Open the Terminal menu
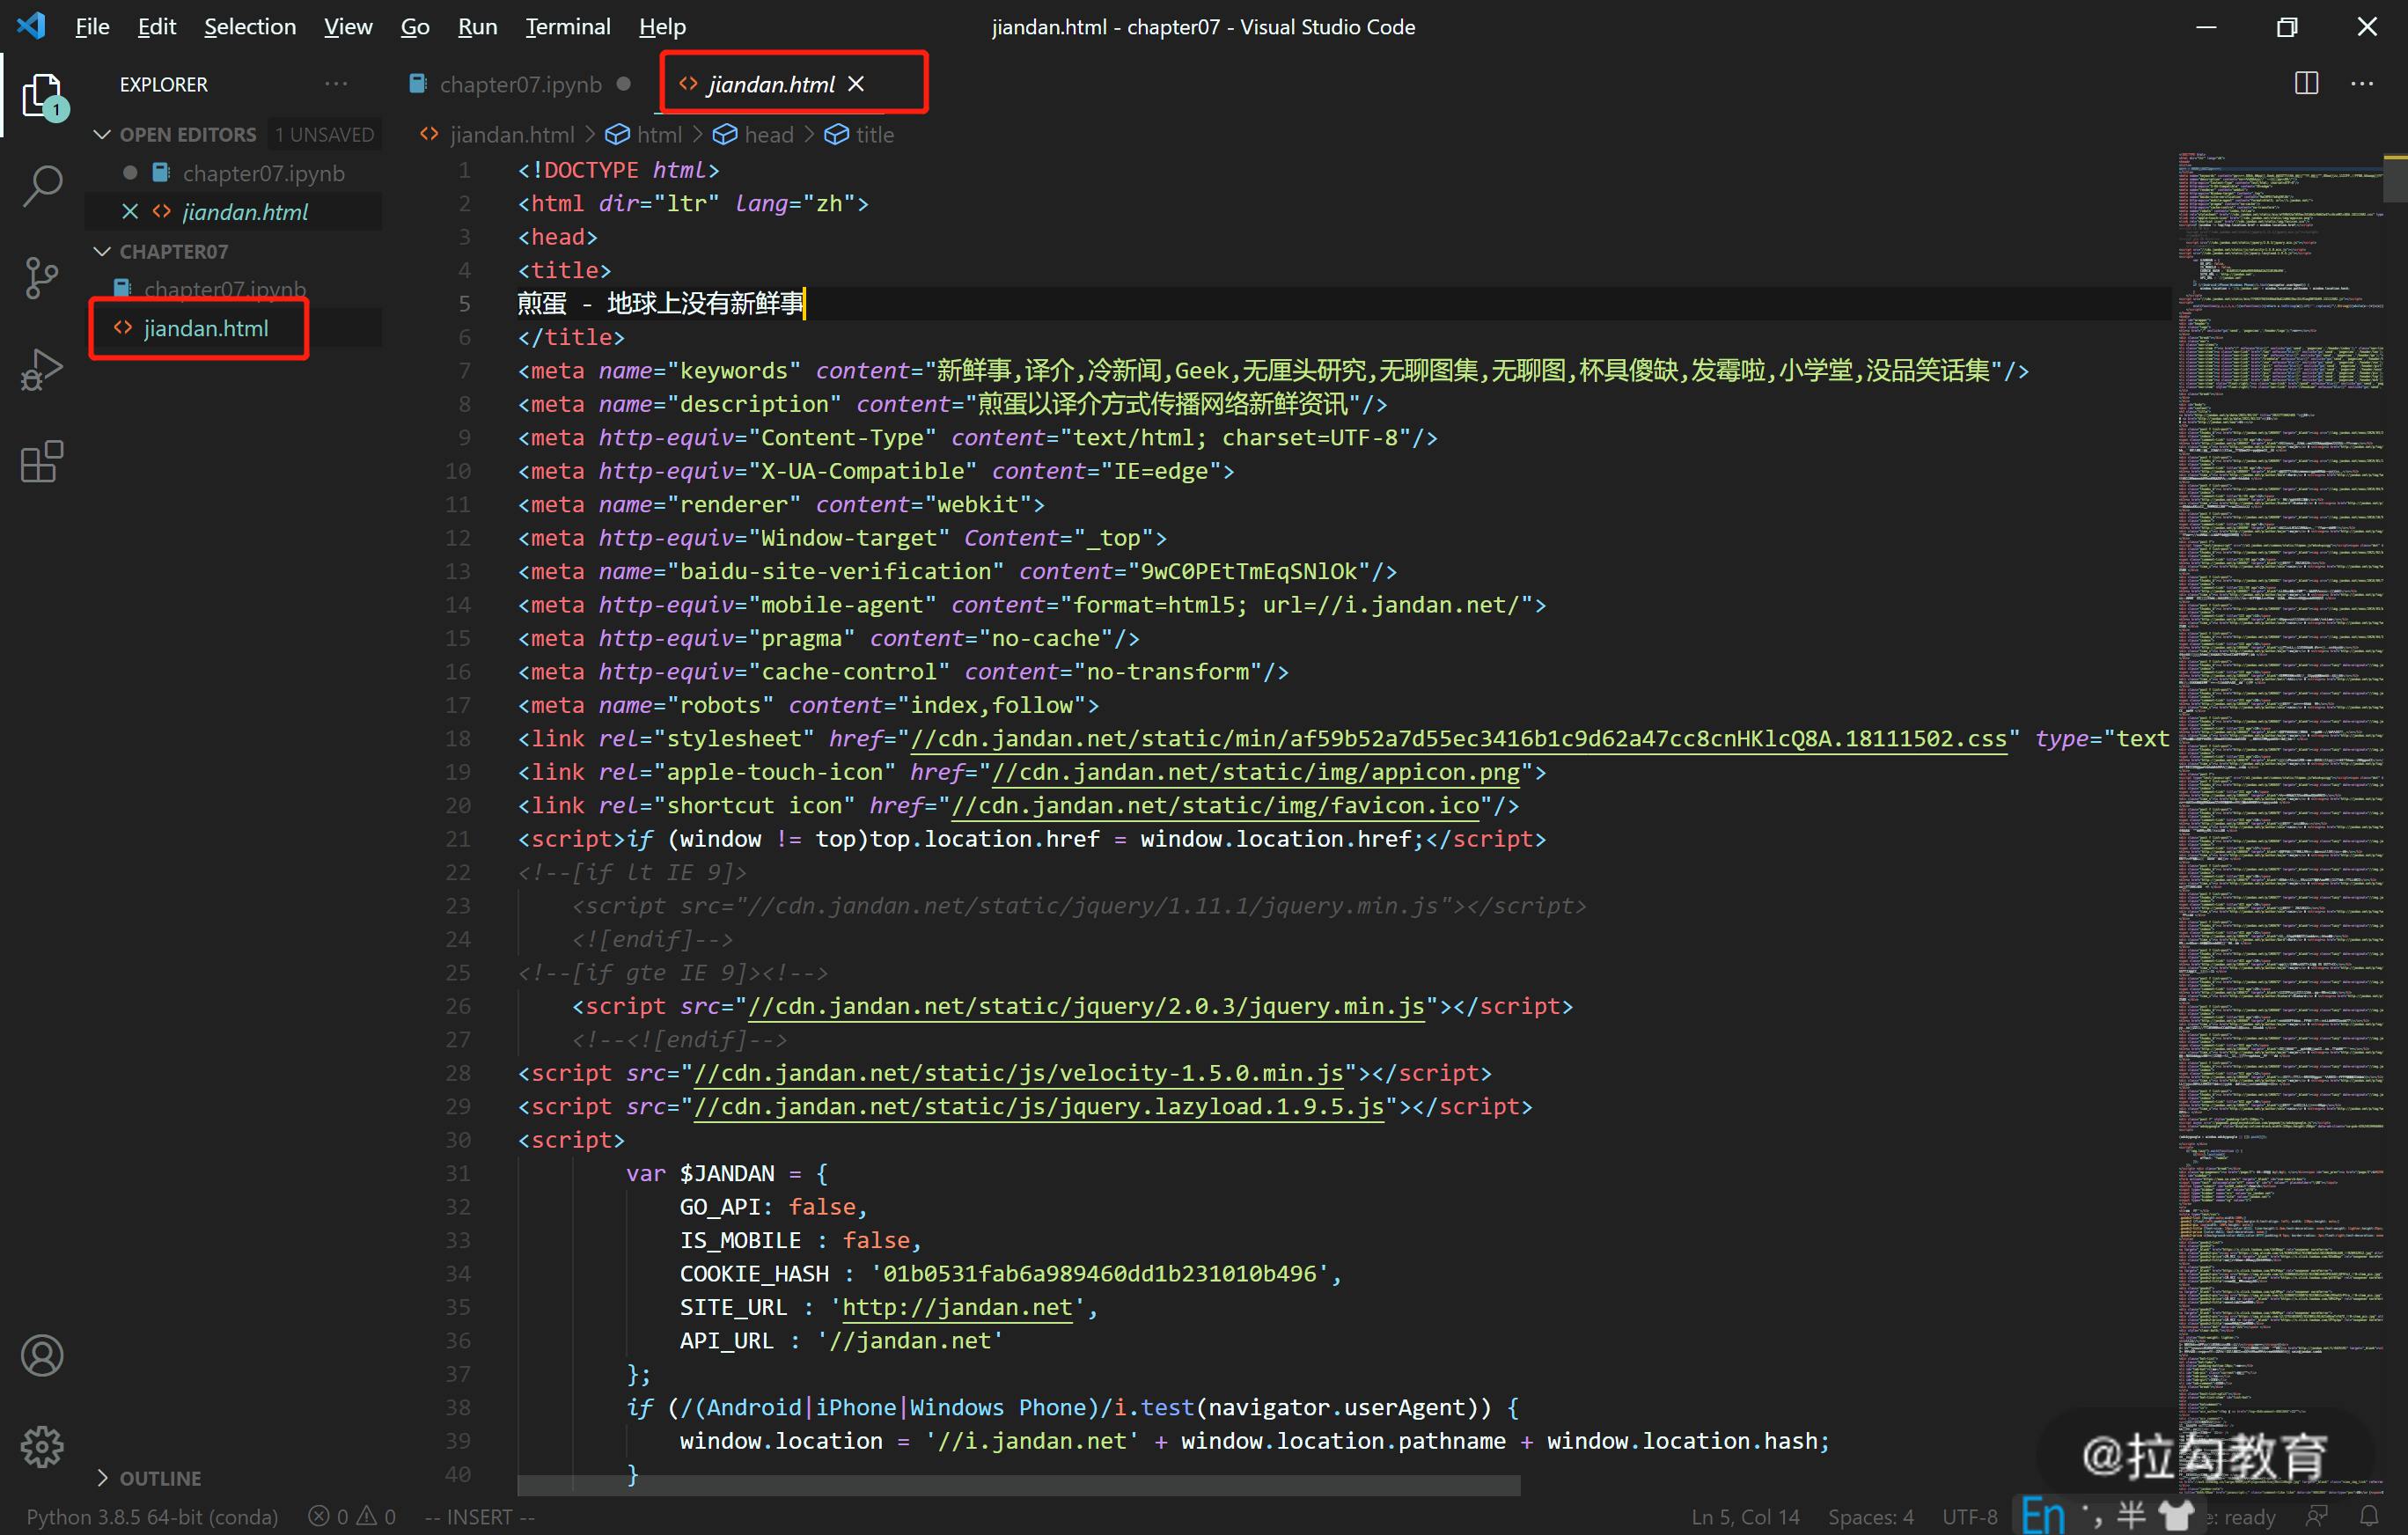The height and width of the screenshot is (1535, 2408). click(x=568, y=27)
